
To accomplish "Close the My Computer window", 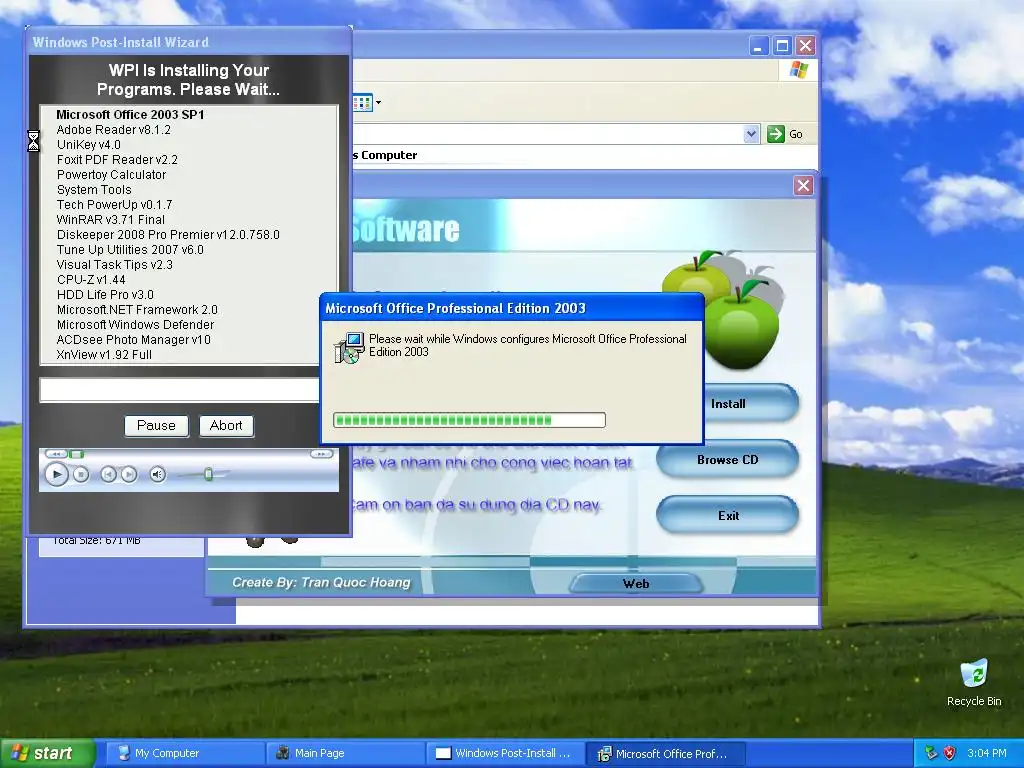I will click(805, 46).
